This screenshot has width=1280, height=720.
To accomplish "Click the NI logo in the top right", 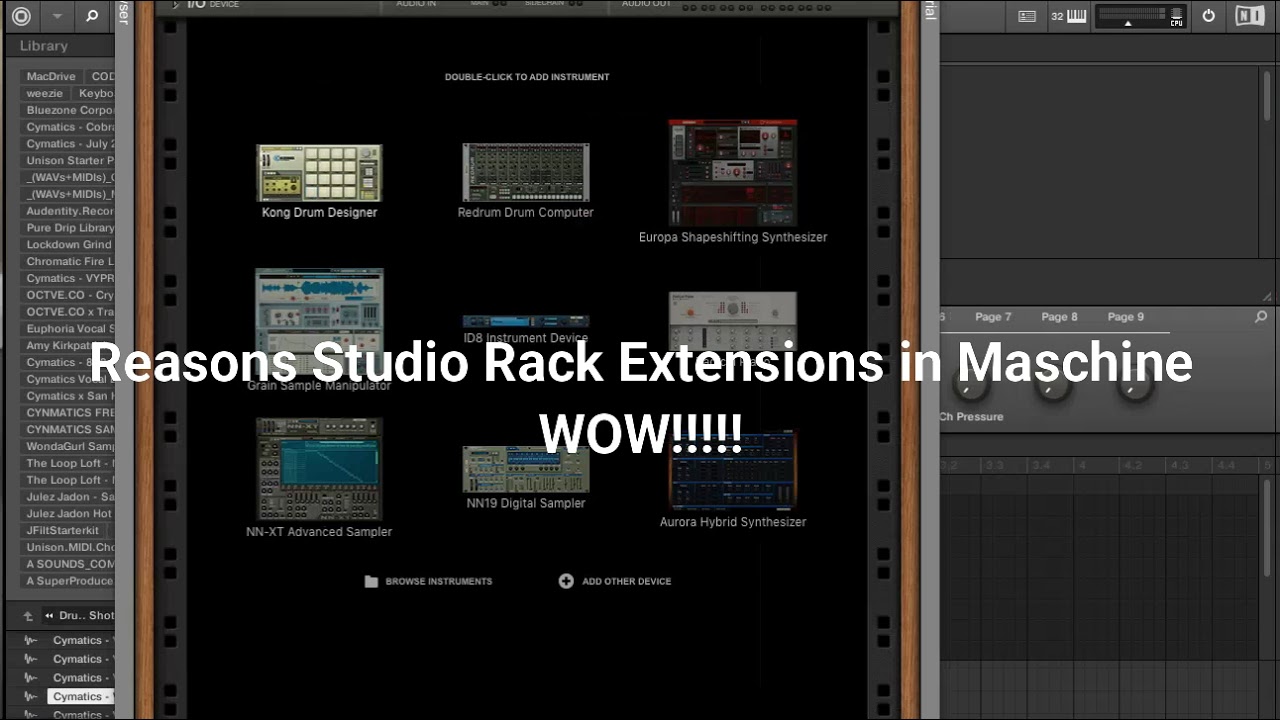I will click(x=1249, y=16).
